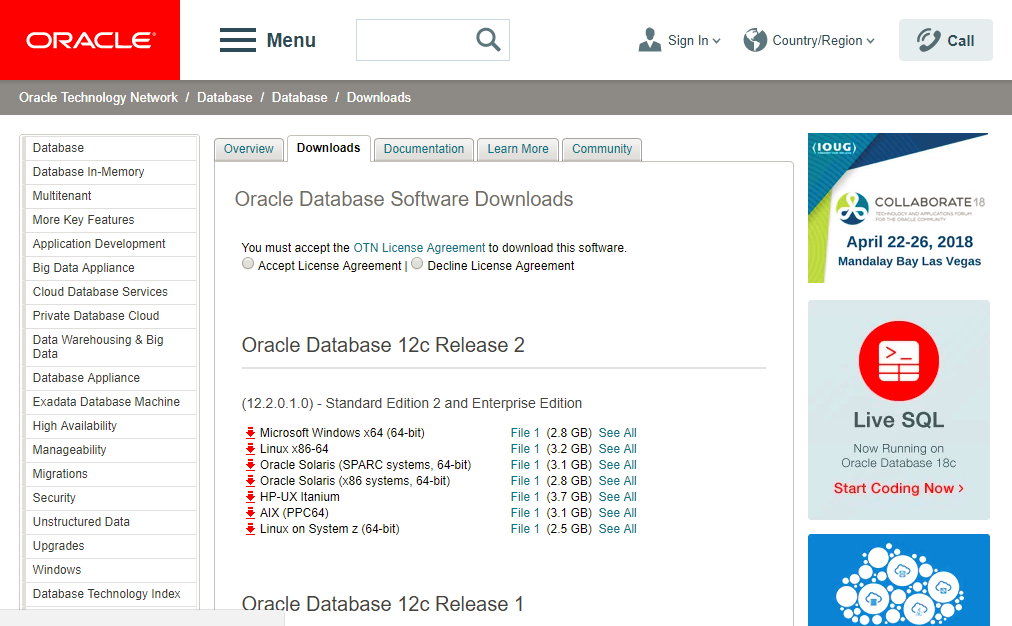This screenshot has width=1012, height=626.
Task: Click See All for Oracle Solaris SPARC
Action: click(x=618, y=465)
